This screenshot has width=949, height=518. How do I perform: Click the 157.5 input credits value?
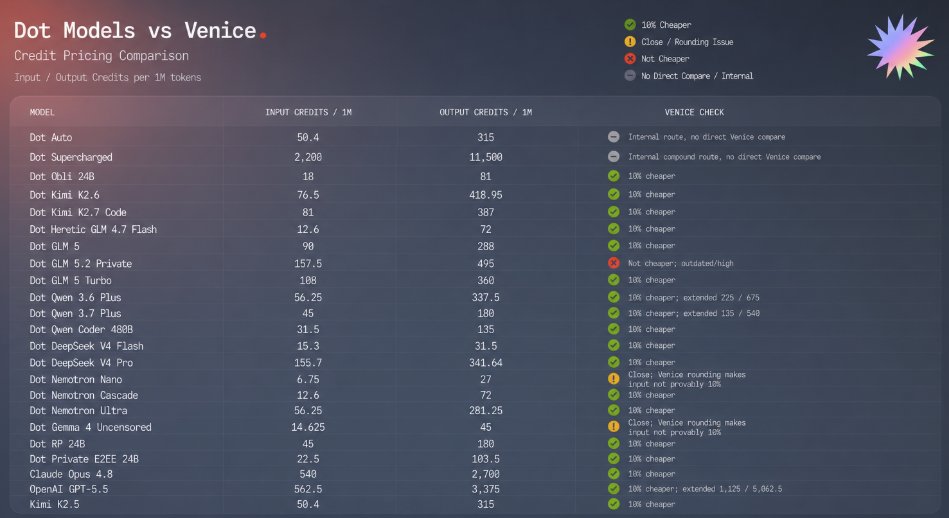click(x=308, y=264)
